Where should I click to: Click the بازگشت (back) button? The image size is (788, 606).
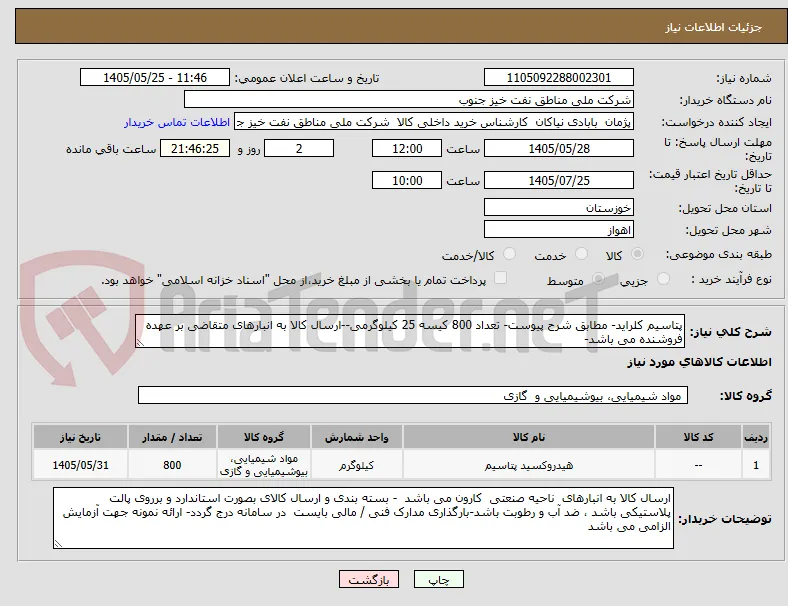tap(369, 579)
